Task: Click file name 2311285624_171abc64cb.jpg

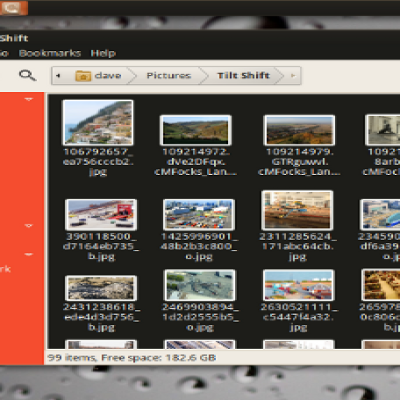Action: (x=297, y=246)
